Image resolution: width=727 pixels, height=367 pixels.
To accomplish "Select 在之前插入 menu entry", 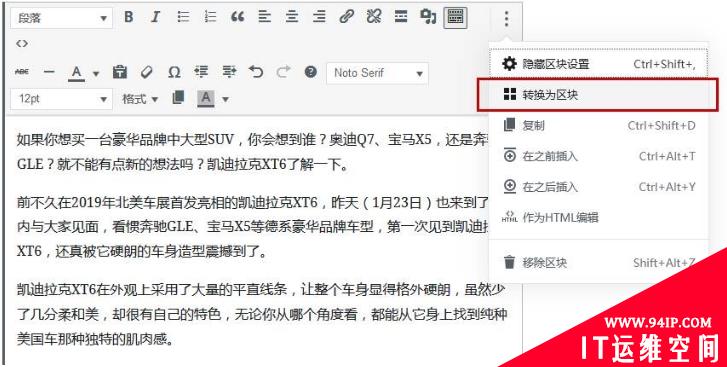I will pyautogui.click(x=598, y=156).
